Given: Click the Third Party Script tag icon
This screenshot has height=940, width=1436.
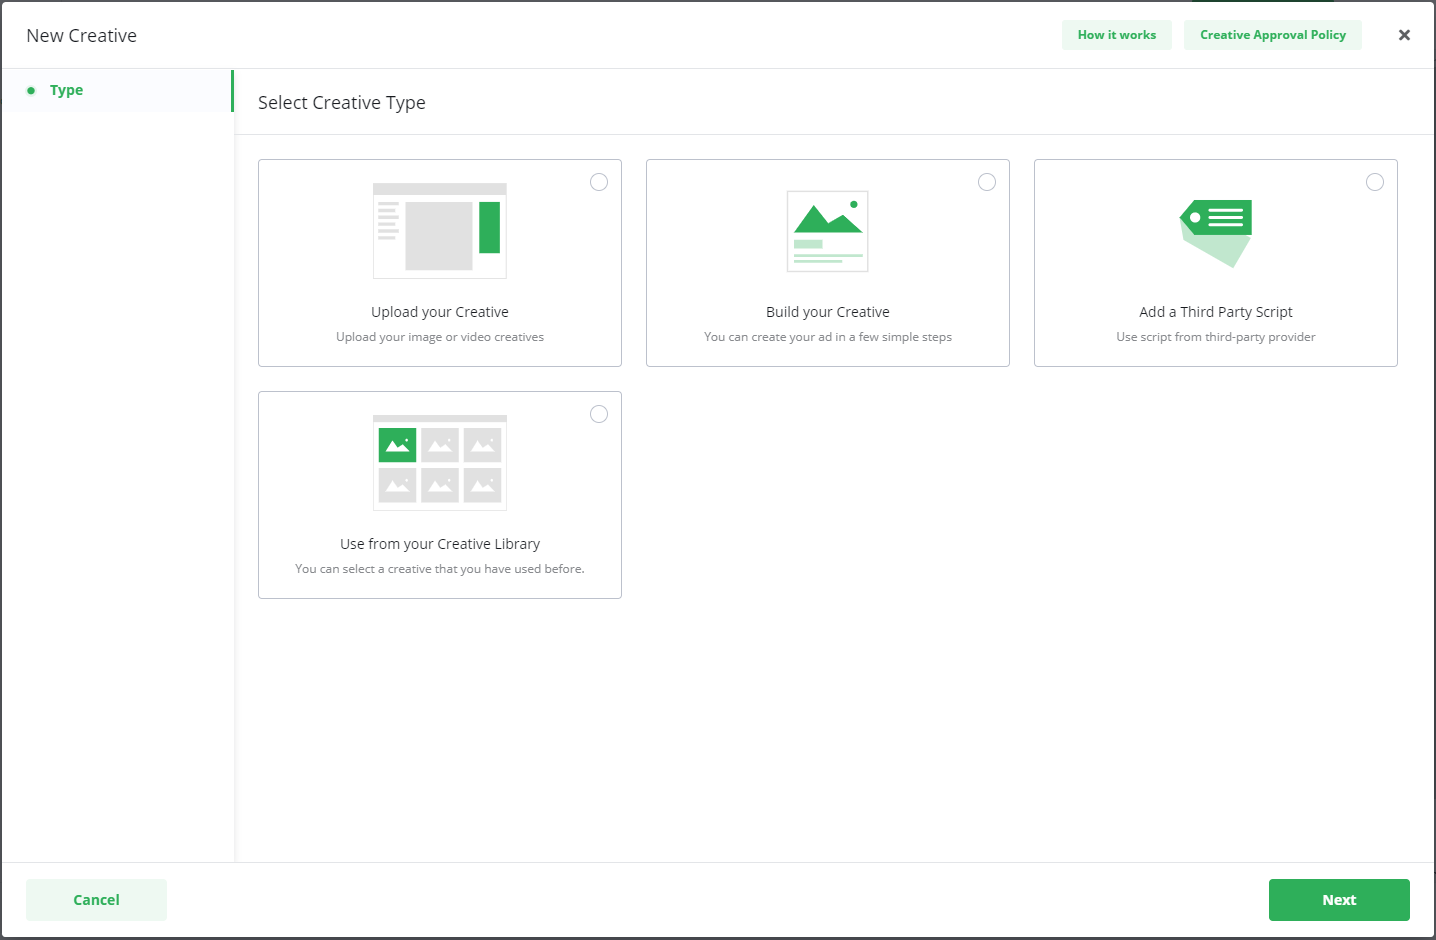Looking at the screenshot, I should pos(1216,232).
